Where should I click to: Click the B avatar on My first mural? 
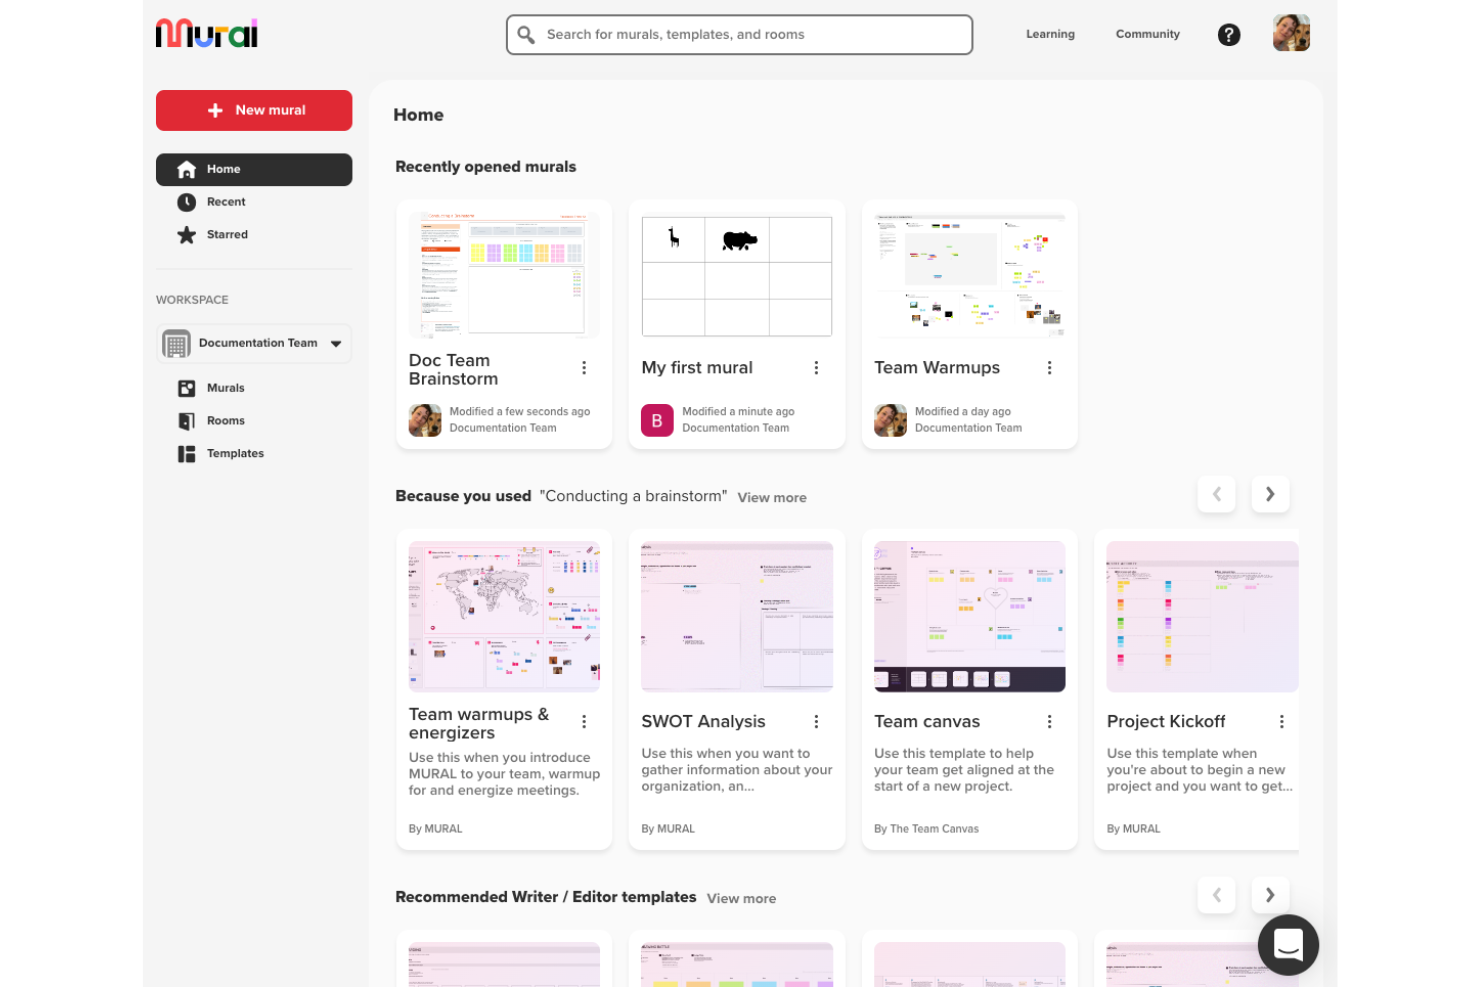click(657, 421)
